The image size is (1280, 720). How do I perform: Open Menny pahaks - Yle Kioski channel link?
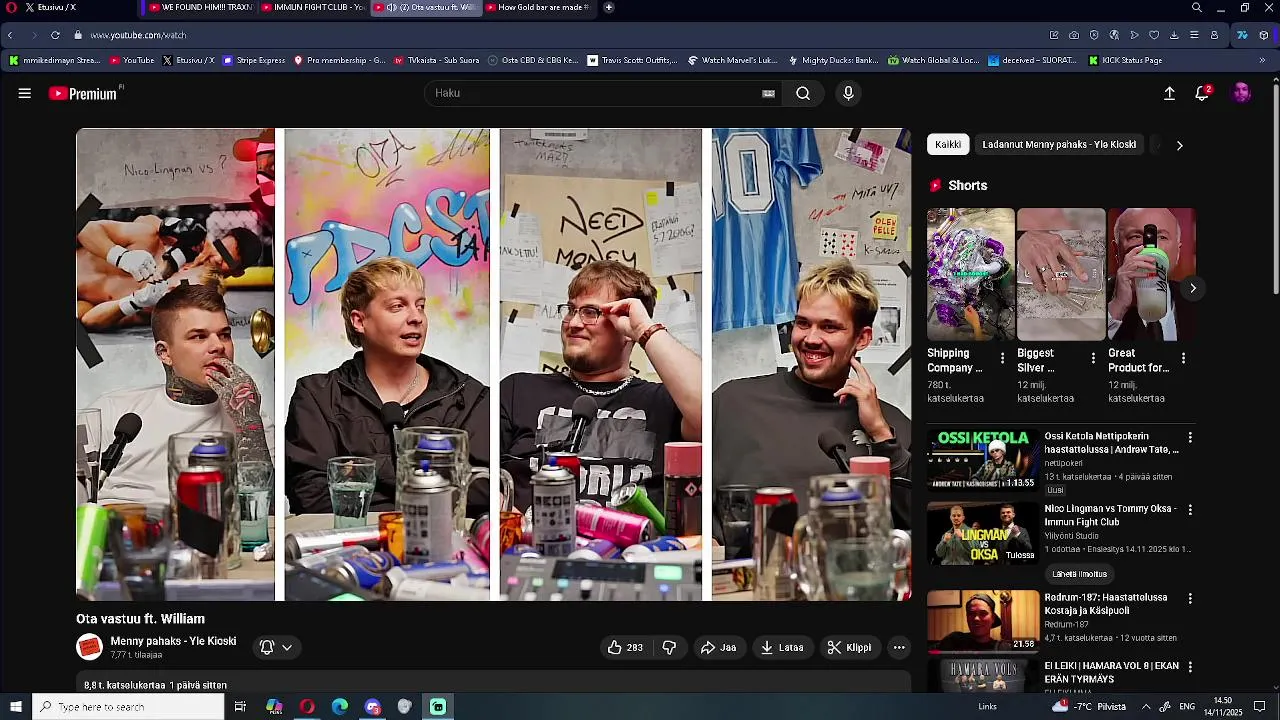tap(173, 641)
